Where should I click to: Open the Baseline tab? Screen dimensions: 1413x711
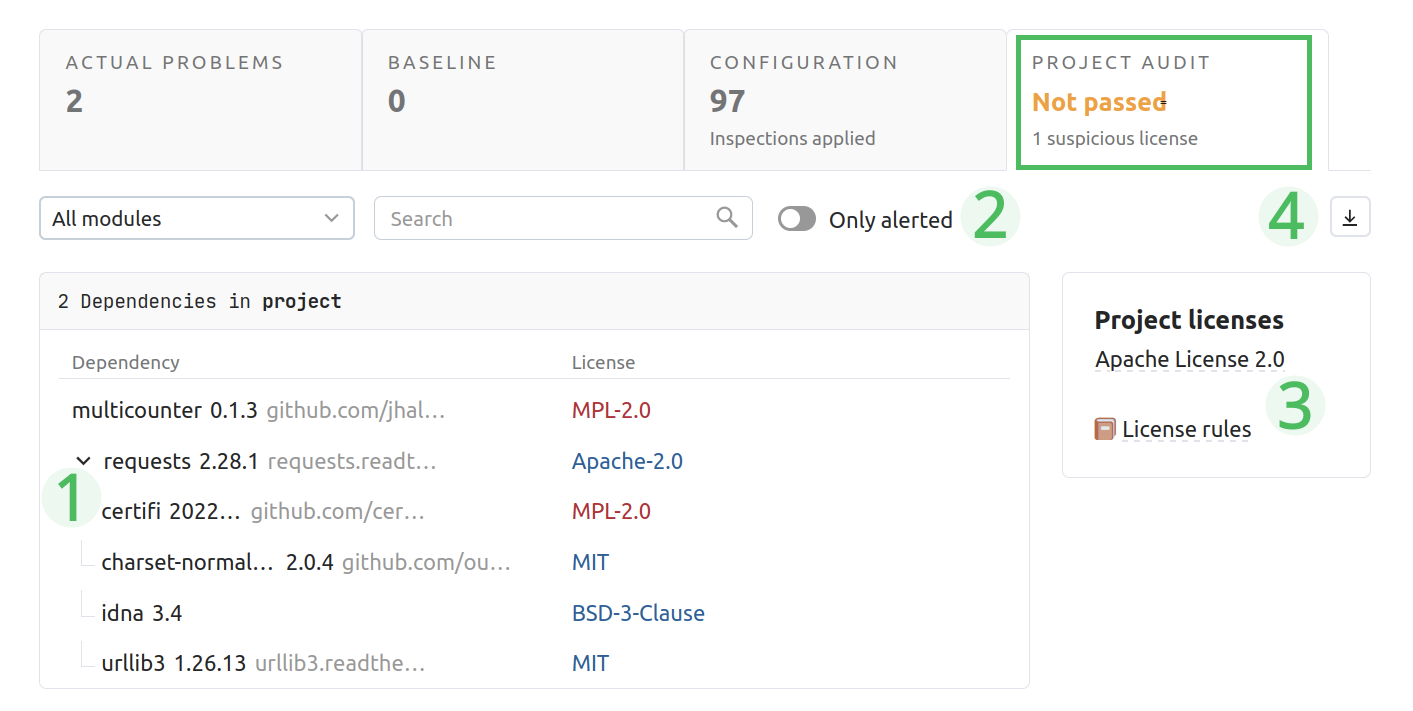tap(522, 100)
